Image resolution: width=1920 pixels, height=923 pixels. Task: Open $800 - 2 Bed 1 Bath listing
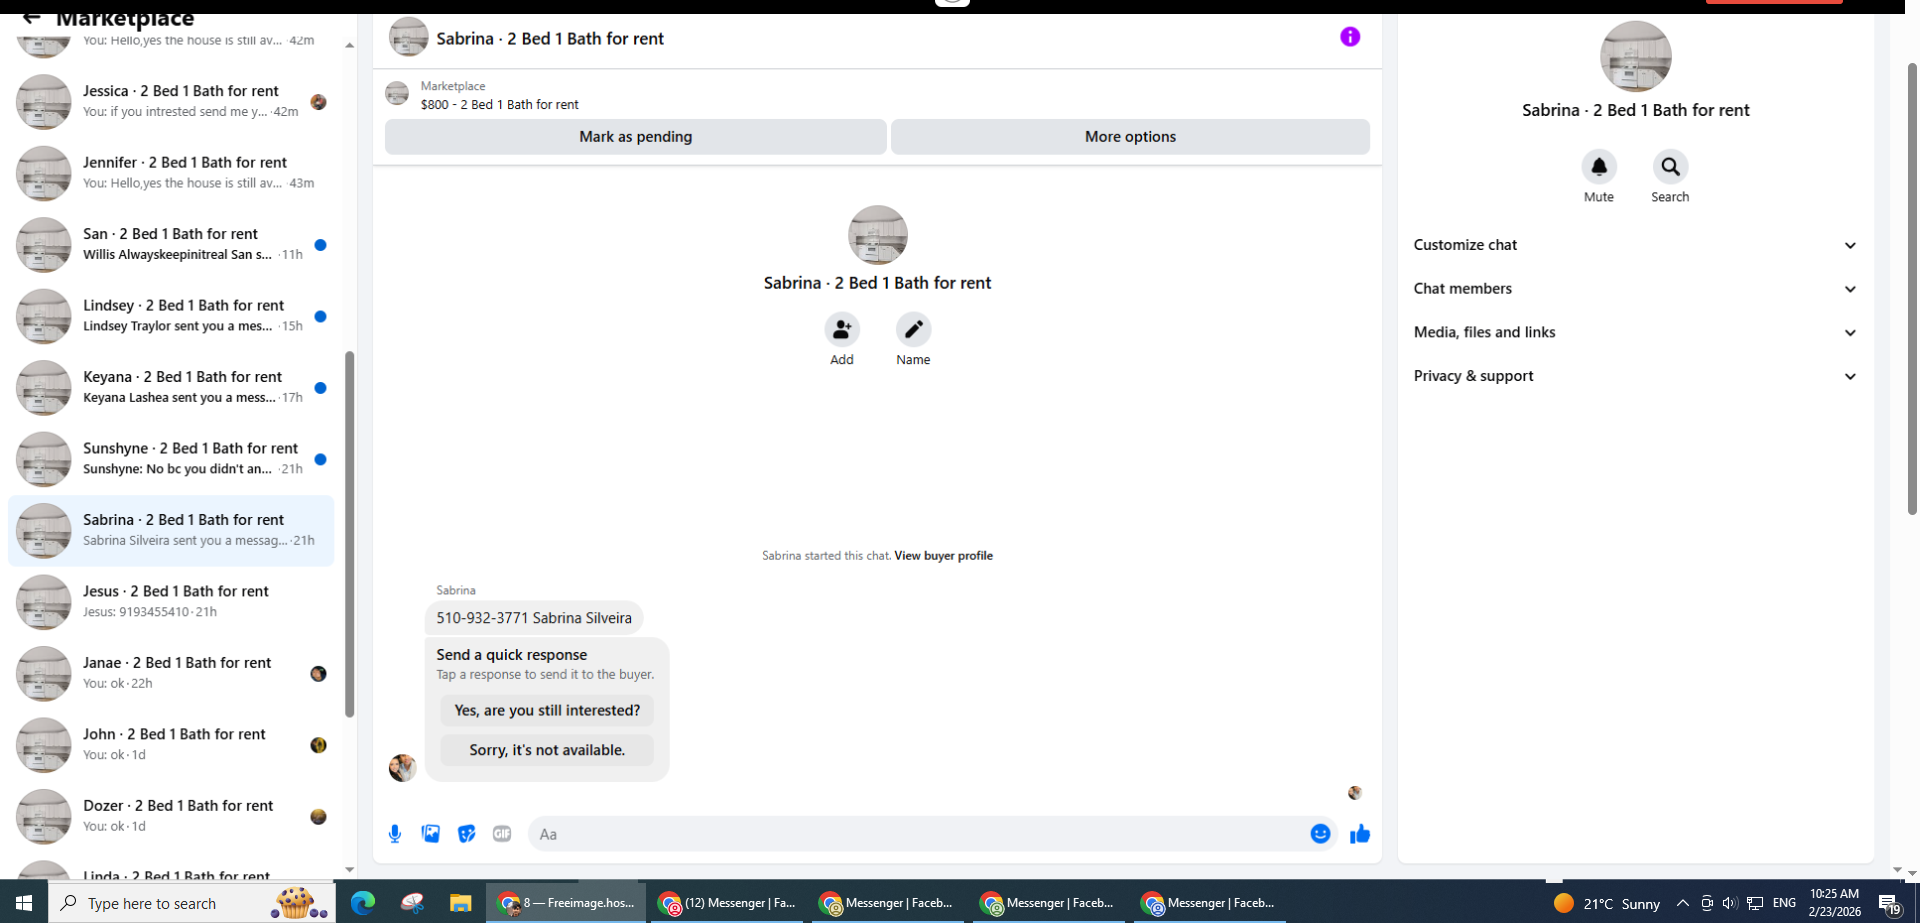pyautogui.click(x=499, y=104)
